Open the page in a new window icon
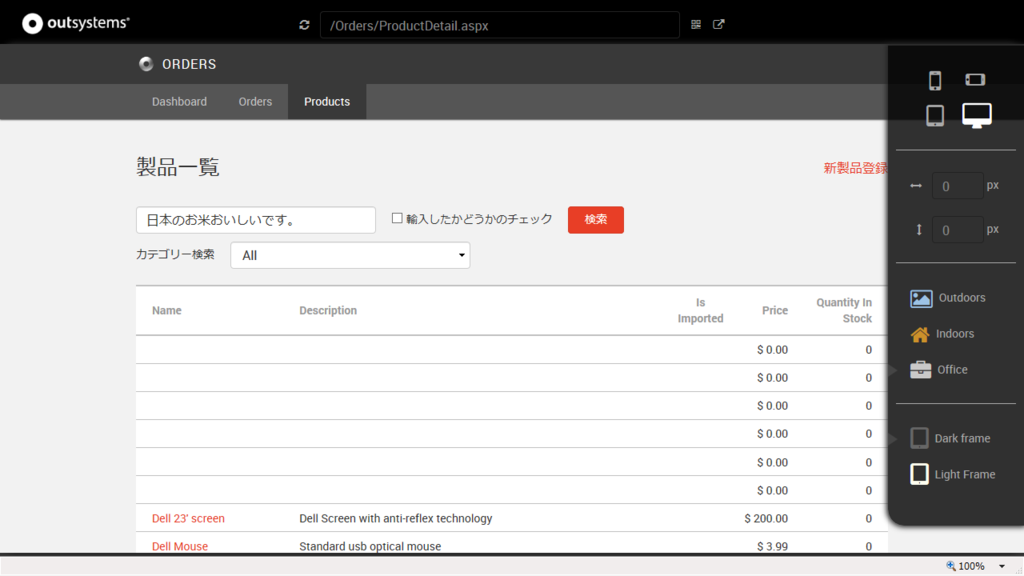 (x=718, y=24)
